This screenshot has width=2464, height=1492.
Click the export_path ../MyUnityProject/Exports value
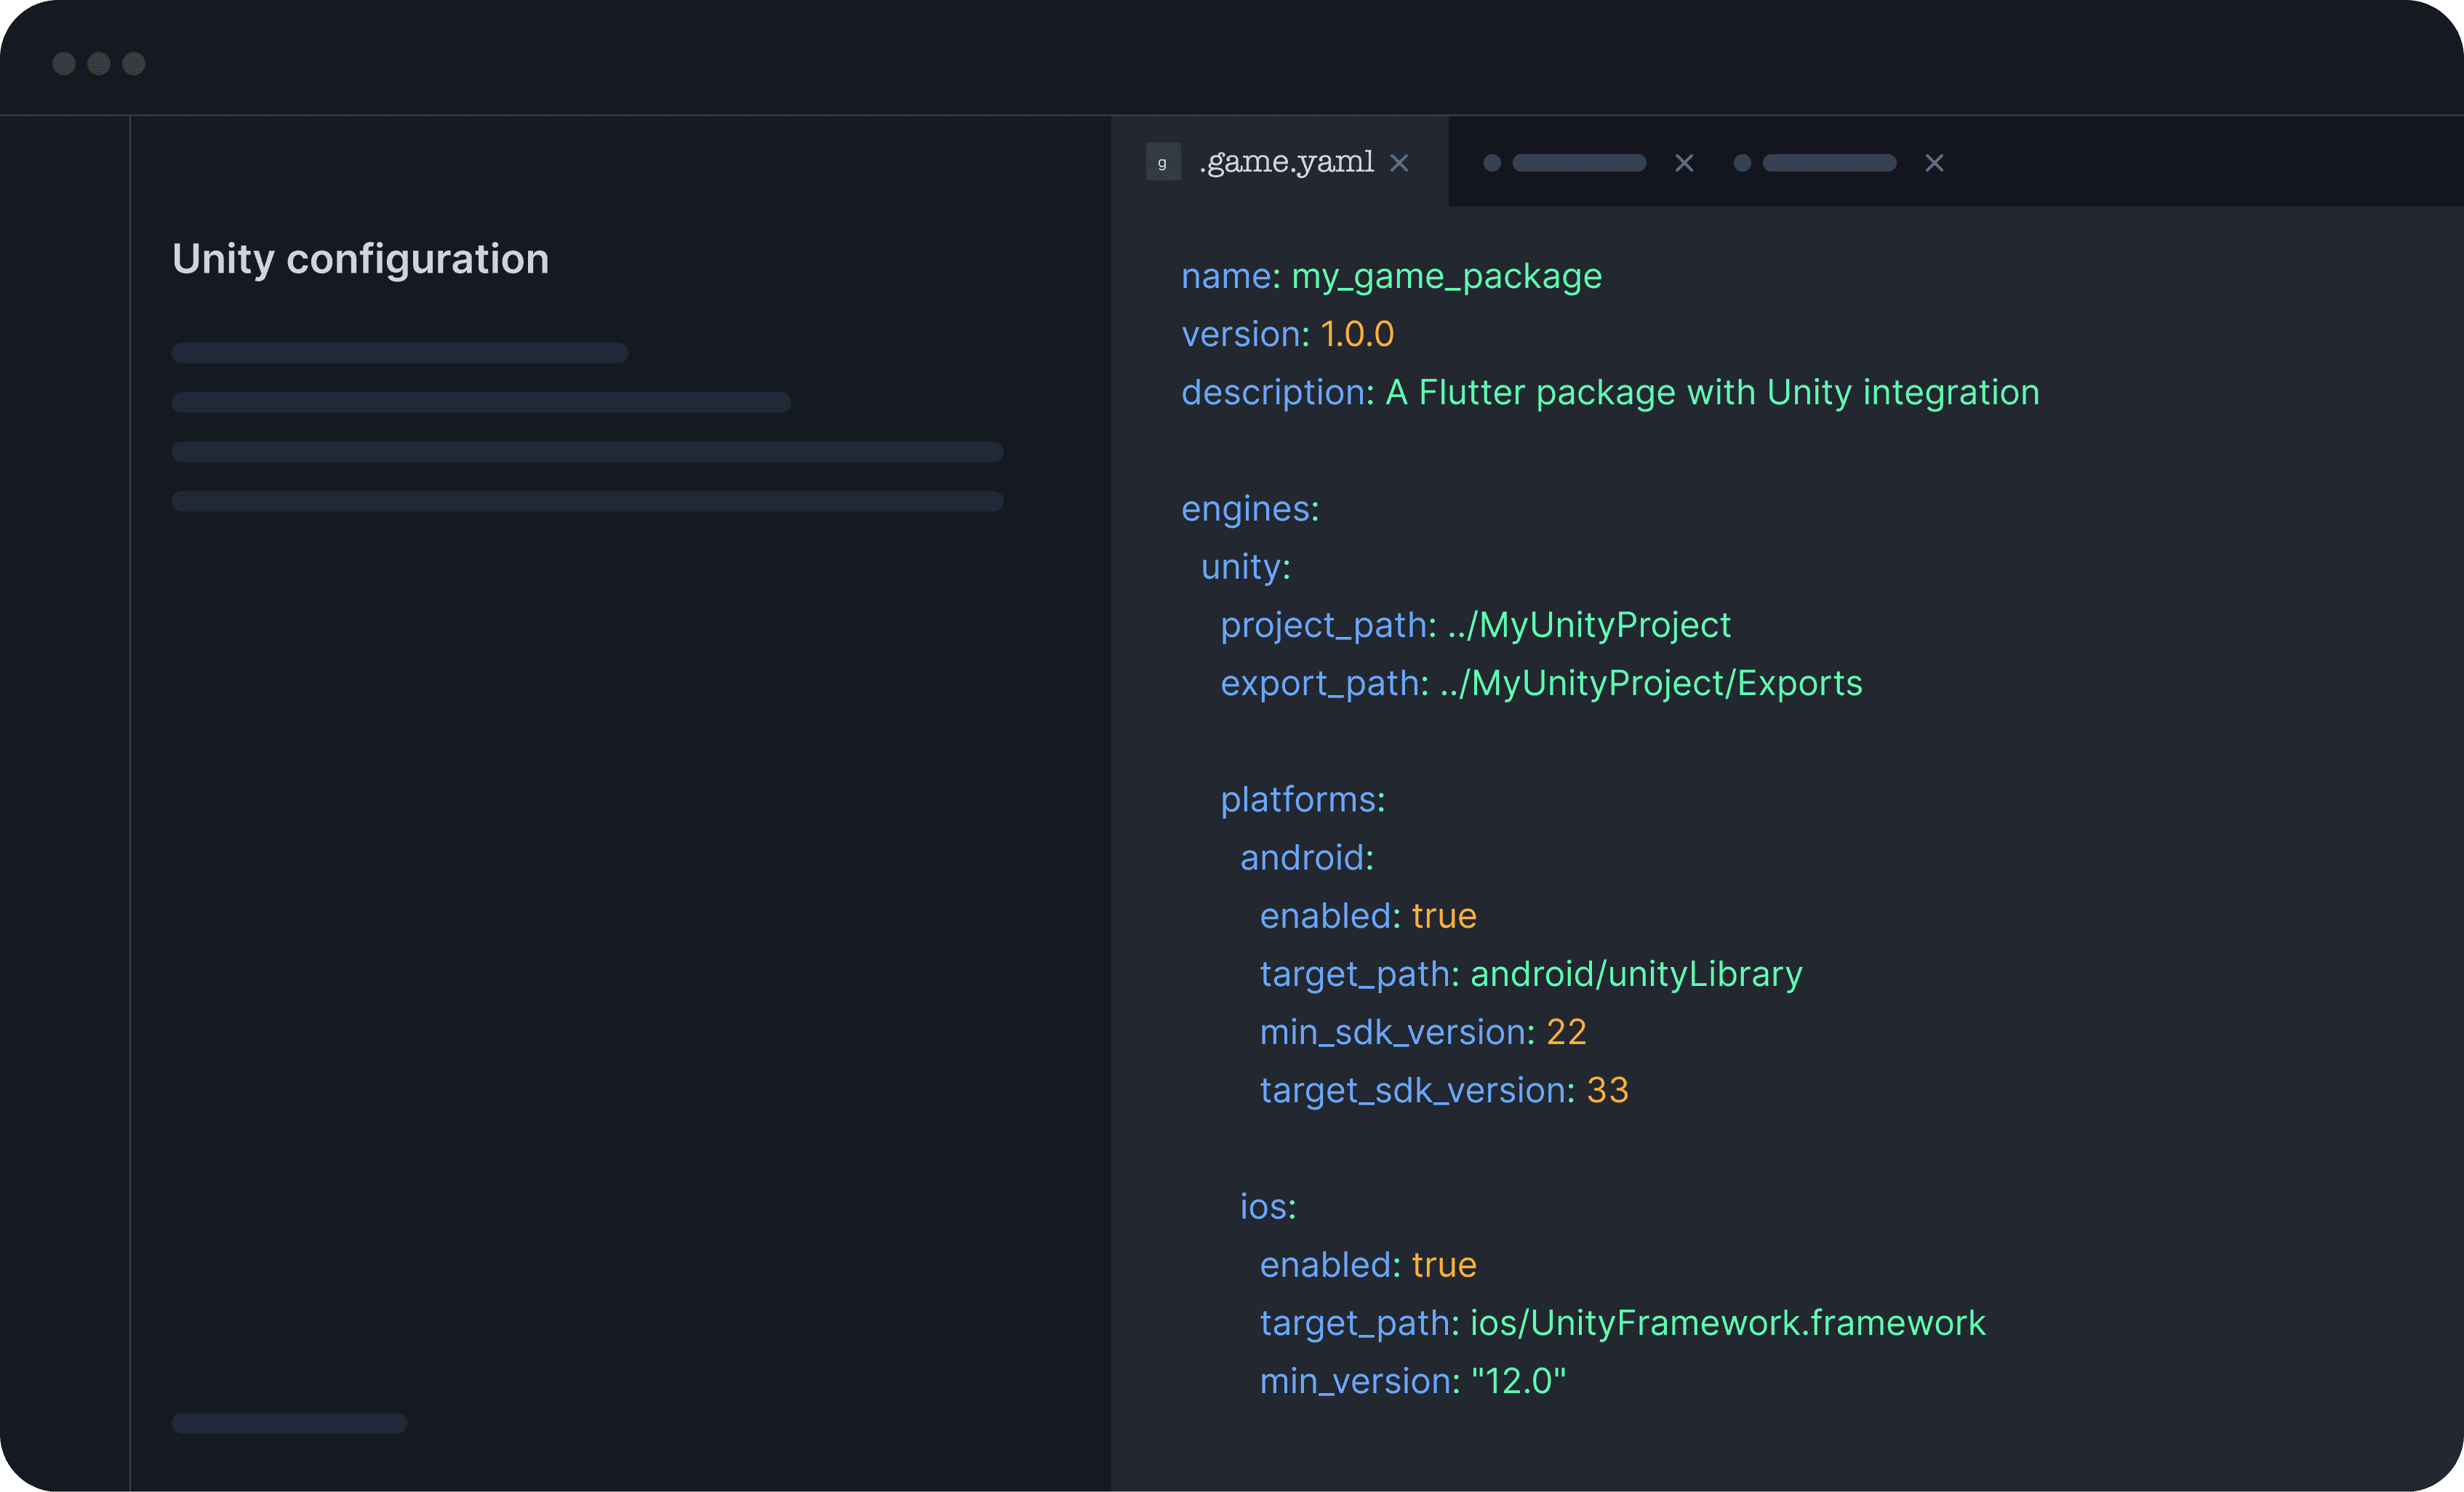point(1650,683)
